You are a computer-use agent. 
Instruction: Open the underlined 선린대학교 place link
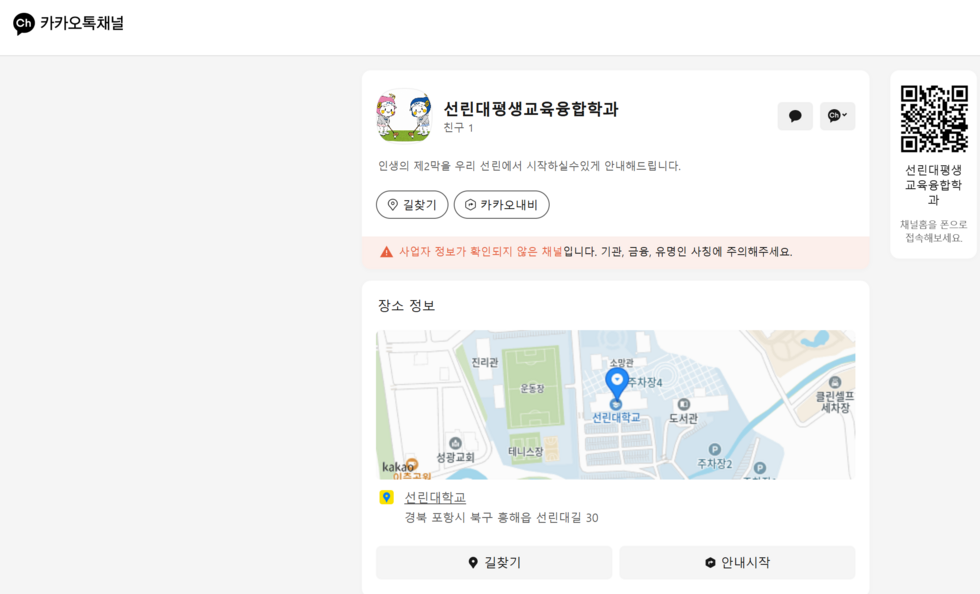pos(435,498)
